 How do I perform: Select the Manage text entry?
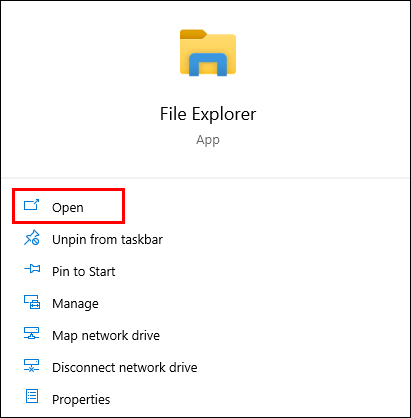tap(75, 303)
